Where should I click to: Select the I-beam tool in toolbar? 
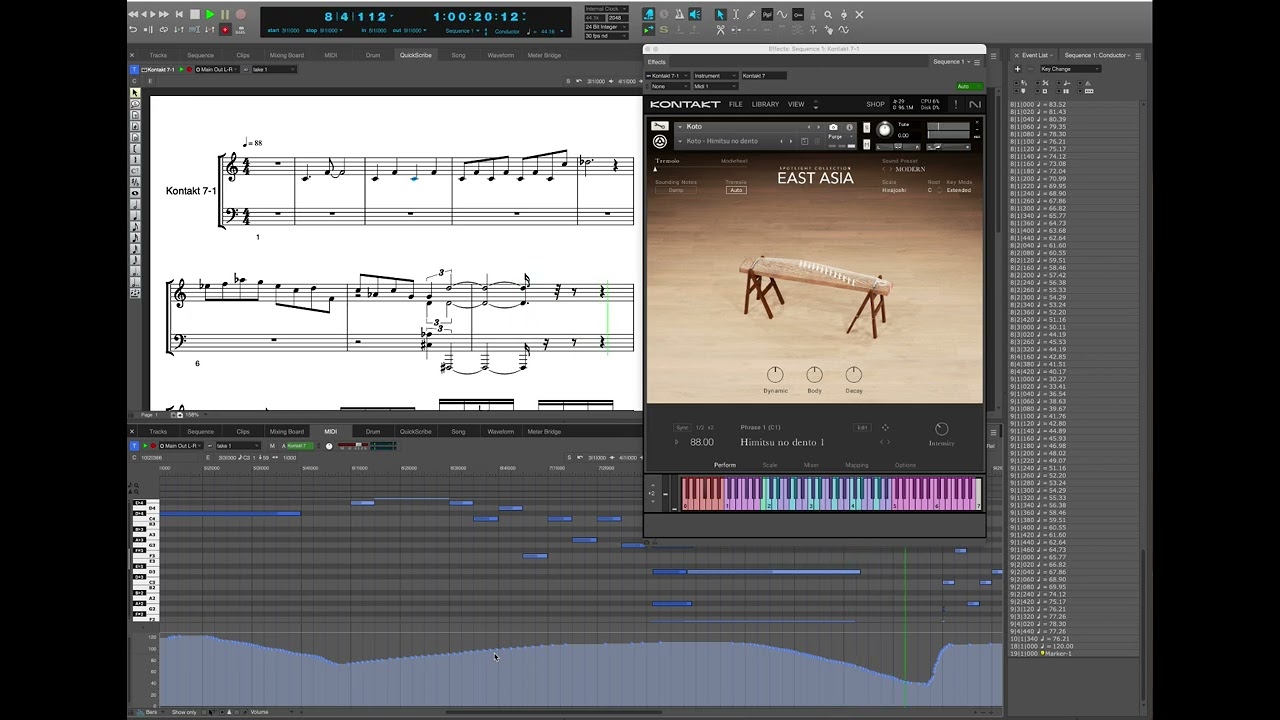736,15
